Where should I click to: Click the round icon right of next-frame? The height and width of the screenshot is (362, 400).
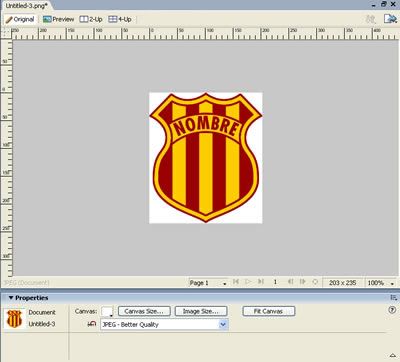315,282
